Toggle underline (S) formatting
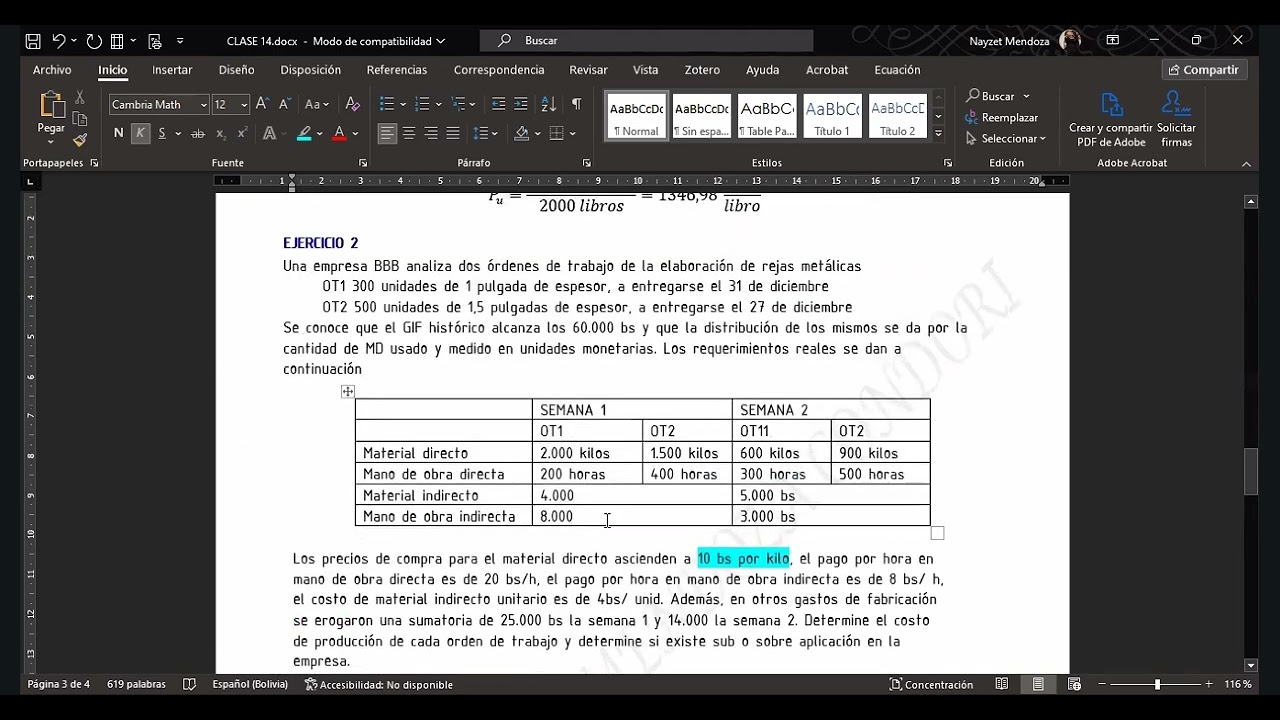 point(161,133)
